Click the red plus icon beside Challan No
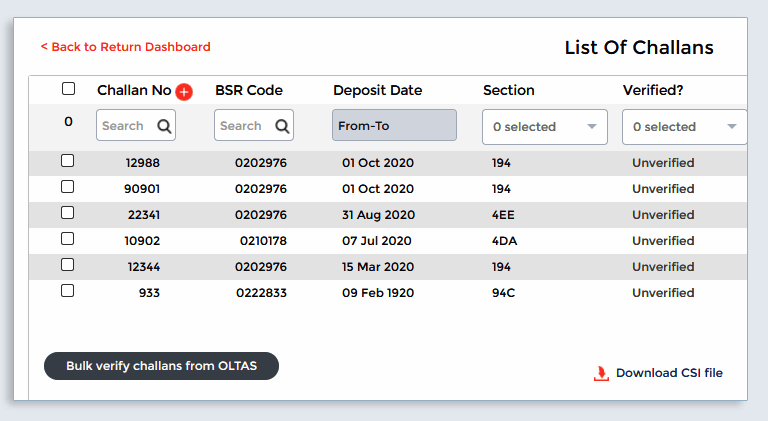 tap(184, 92)
